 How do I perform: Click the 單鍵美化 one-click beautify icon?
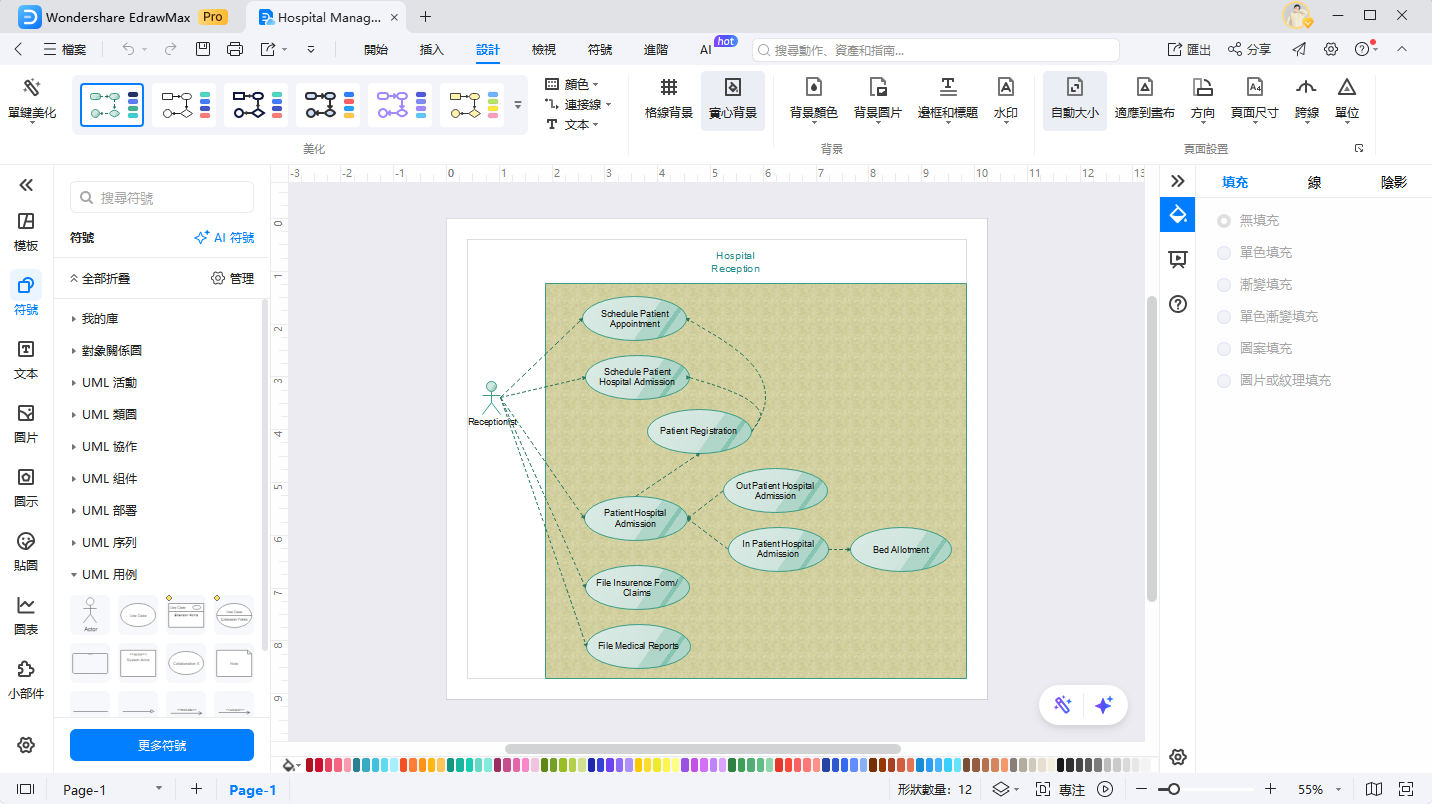point(32,90)
